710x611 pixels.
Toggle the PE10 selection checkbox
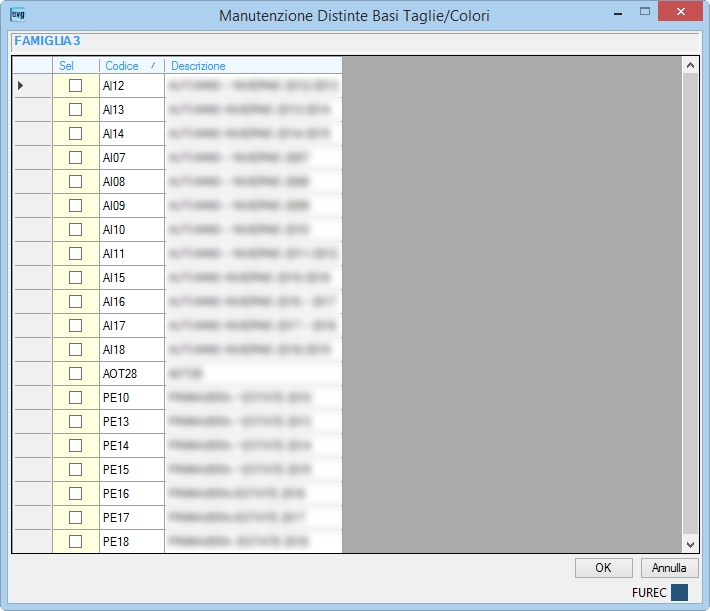pos(75,397)
